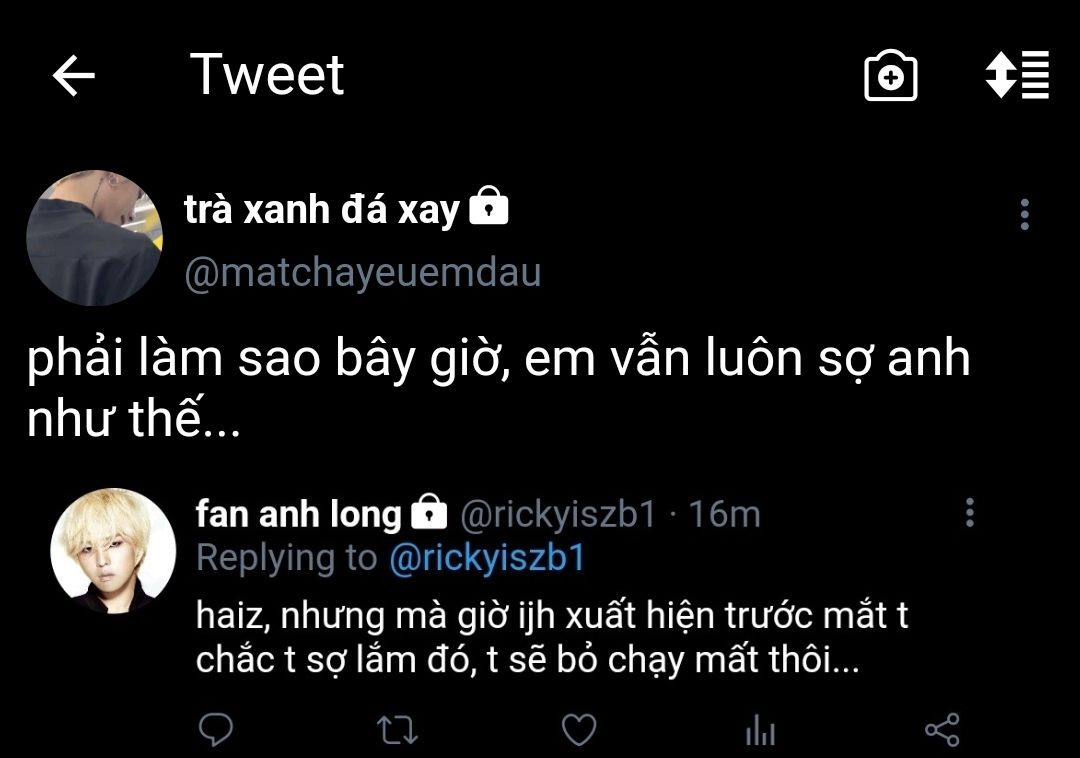The image size is (1080, 758).
Task: Tap the Tweet header title
Action: click(x=267, y=75)
